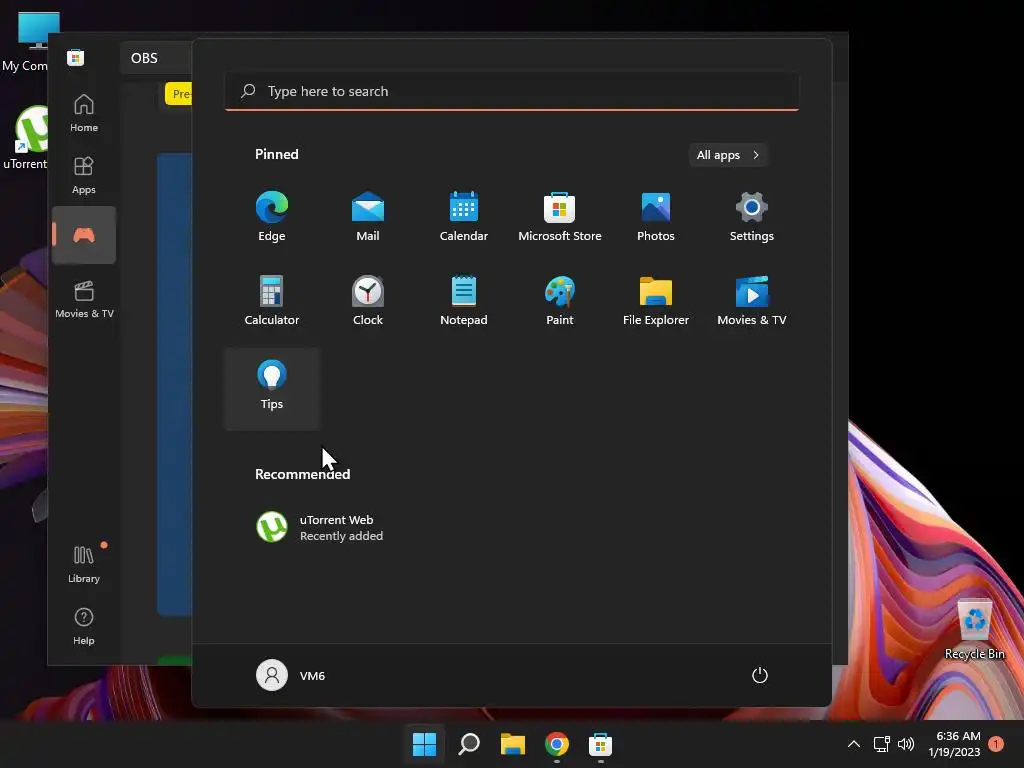The height and width of the screenshot is (768, 1024).
Task: Open Library in Microsoft Store sidebar
Action: 84,564
